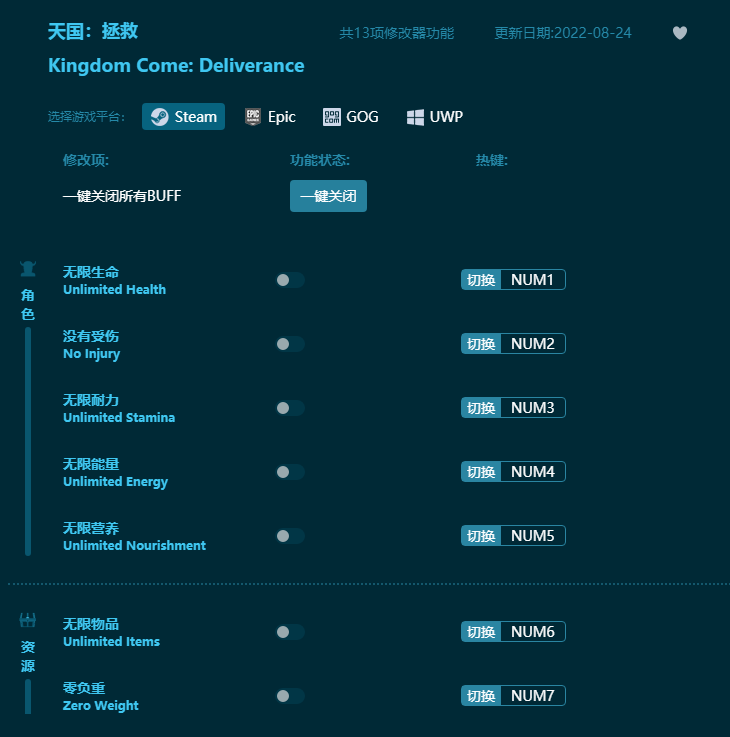Click the Steam logo icon
Screen dimensions: 730x737
coord(159,117)
